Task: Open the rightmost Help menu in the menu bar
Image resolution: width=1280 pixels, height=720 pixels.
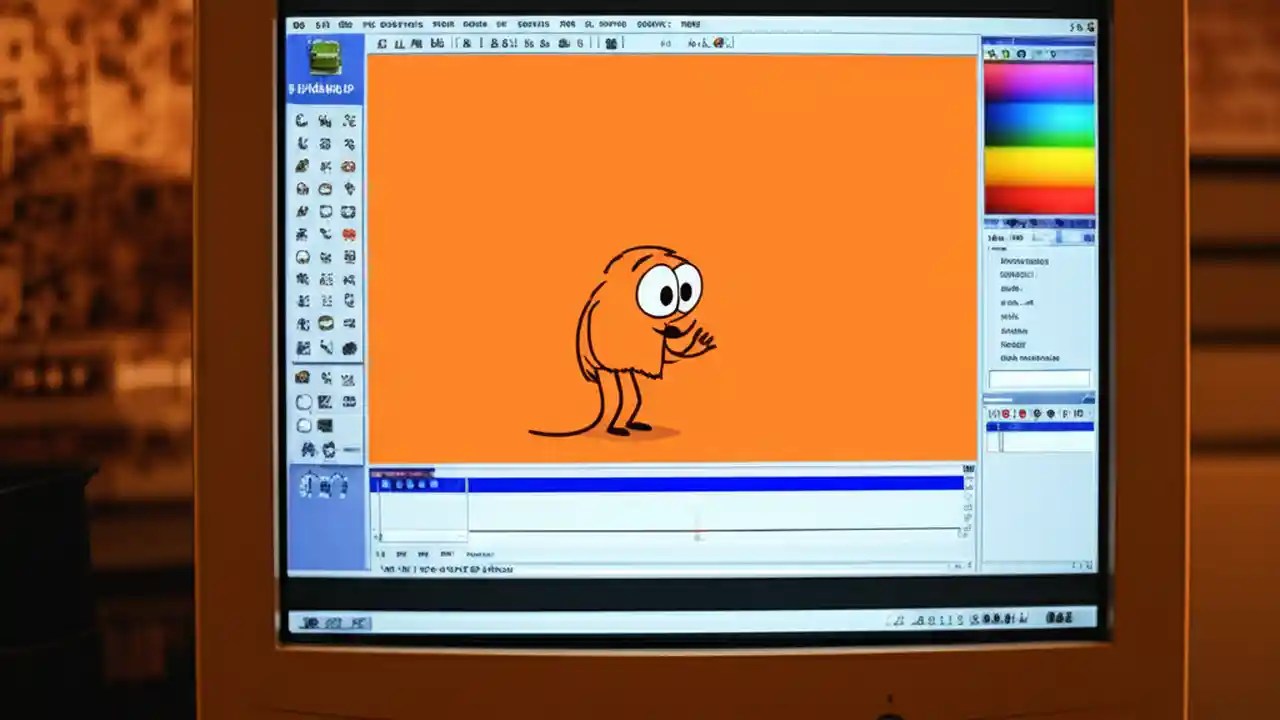Action: pyautogui.click(x=690, y=24)
